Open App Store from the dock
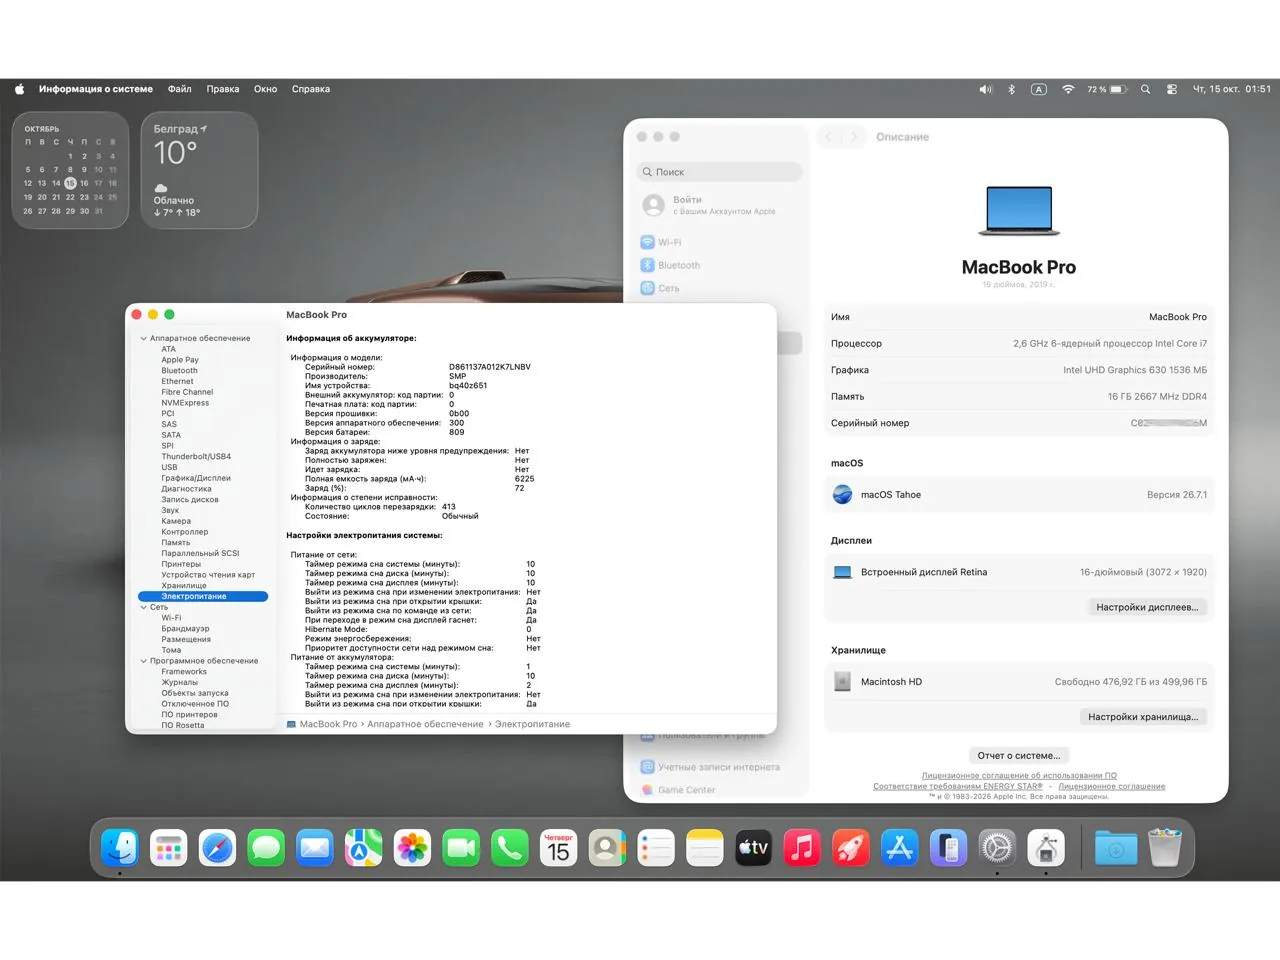 click(x=899, y=848)
